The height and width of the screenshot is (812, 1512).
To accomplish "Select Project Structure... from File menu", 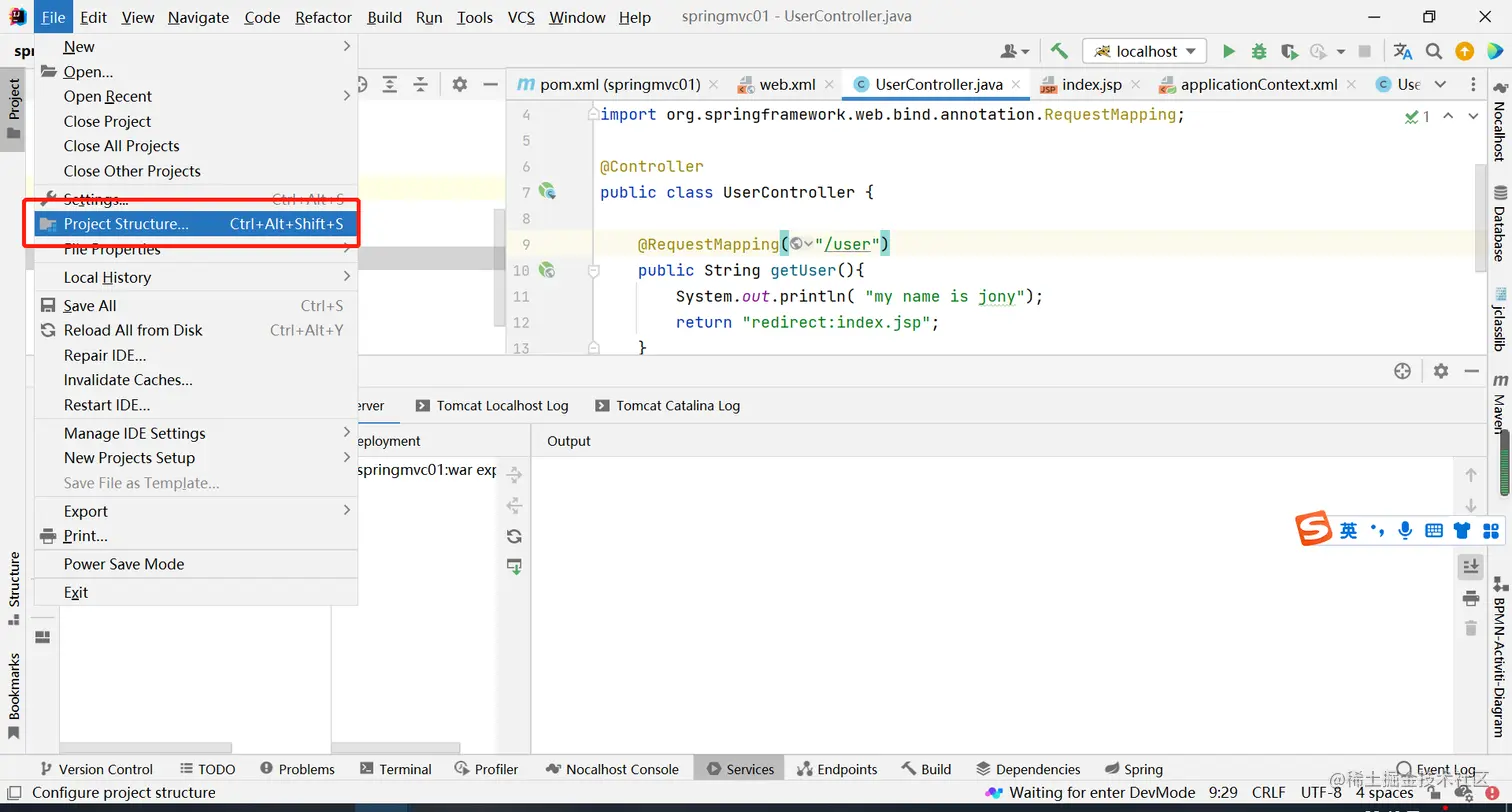I will tap(126, 224).
